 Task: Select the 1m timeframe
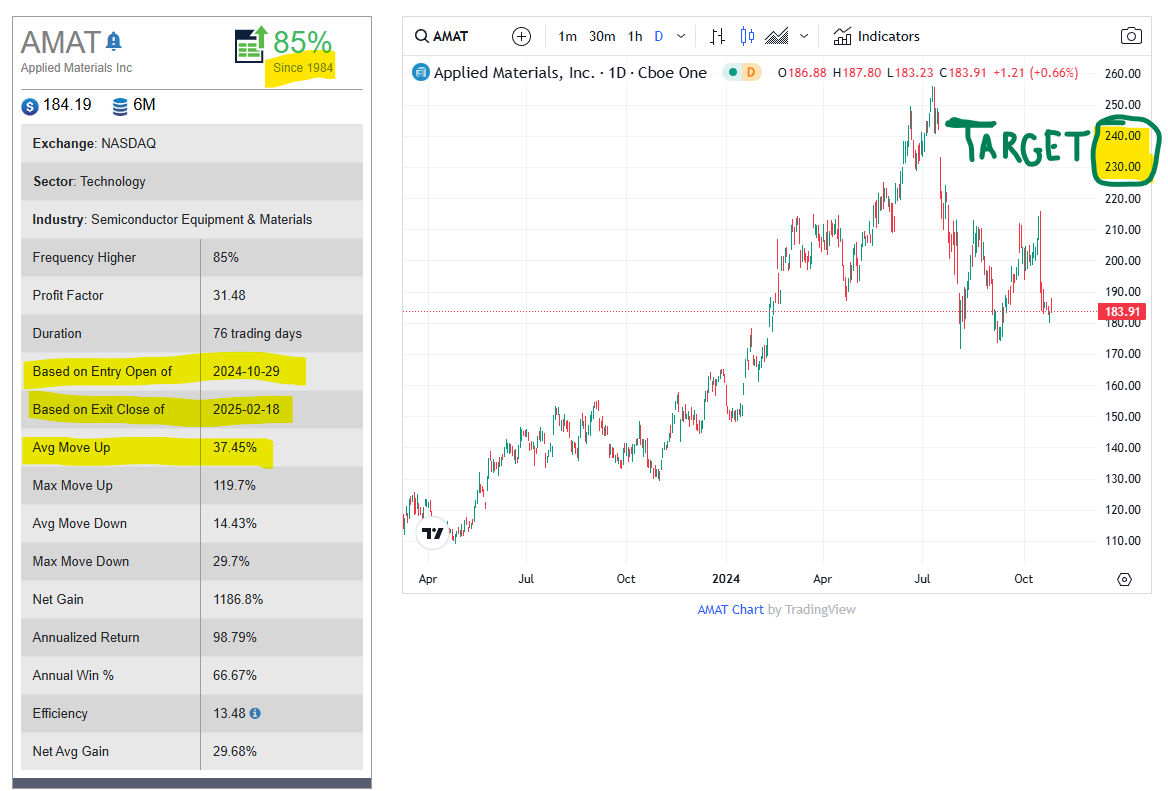568,36
